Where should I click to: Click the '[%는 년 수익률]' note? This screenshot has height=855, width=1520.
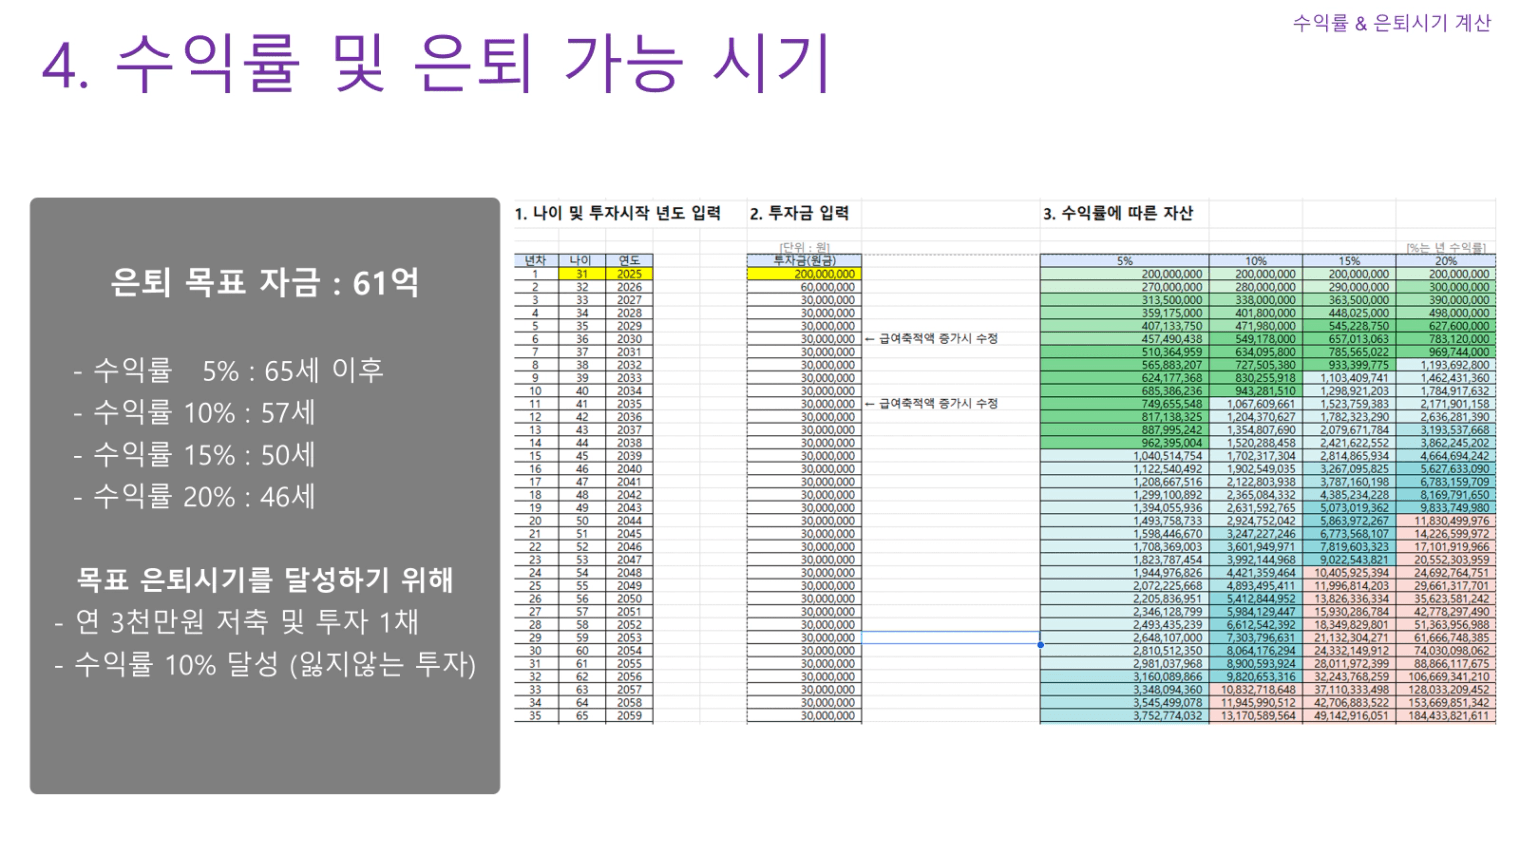tap(1446, 248)
